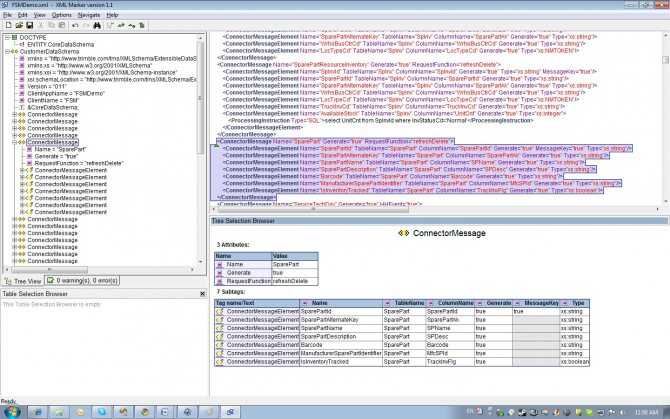Click the ManufacturerSparePartIdentifier cell in subtags table
The height and width of the screenshot is (419, 670).
coord(341,353)
